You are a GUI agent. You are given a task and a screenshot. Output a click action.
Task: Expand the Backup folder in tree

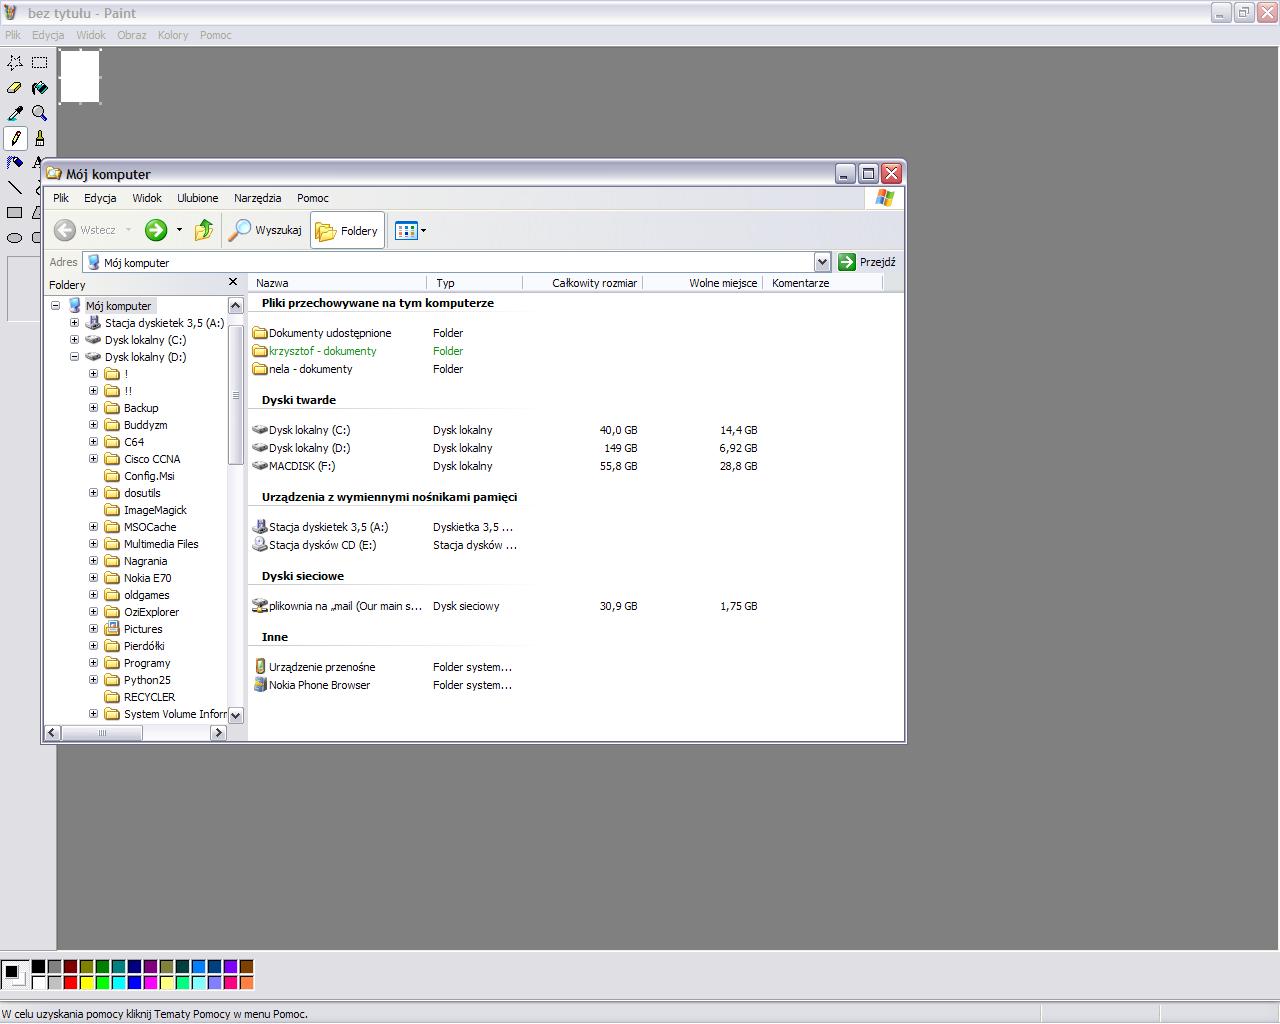click(x=93, y=408)
